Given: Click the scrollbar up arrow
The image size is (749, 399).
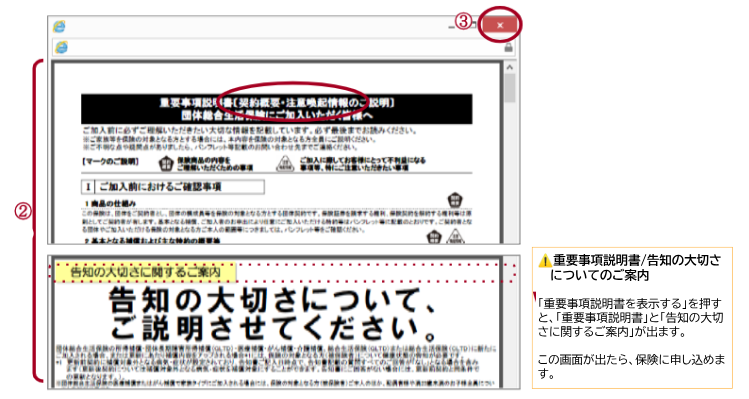Looking at the screenshot, I should (x=510, y=68).
